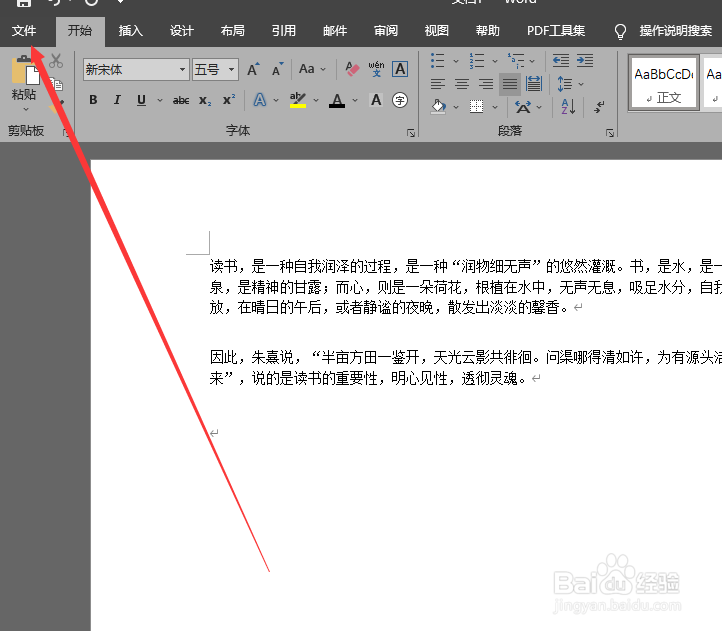Toggle subscript formatting

pyautogui.click(x=205, y=100)
